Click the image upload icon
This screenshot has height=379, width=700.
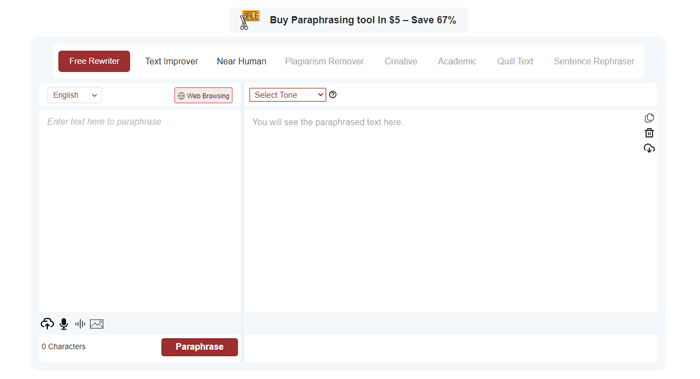tap(97, 324)
